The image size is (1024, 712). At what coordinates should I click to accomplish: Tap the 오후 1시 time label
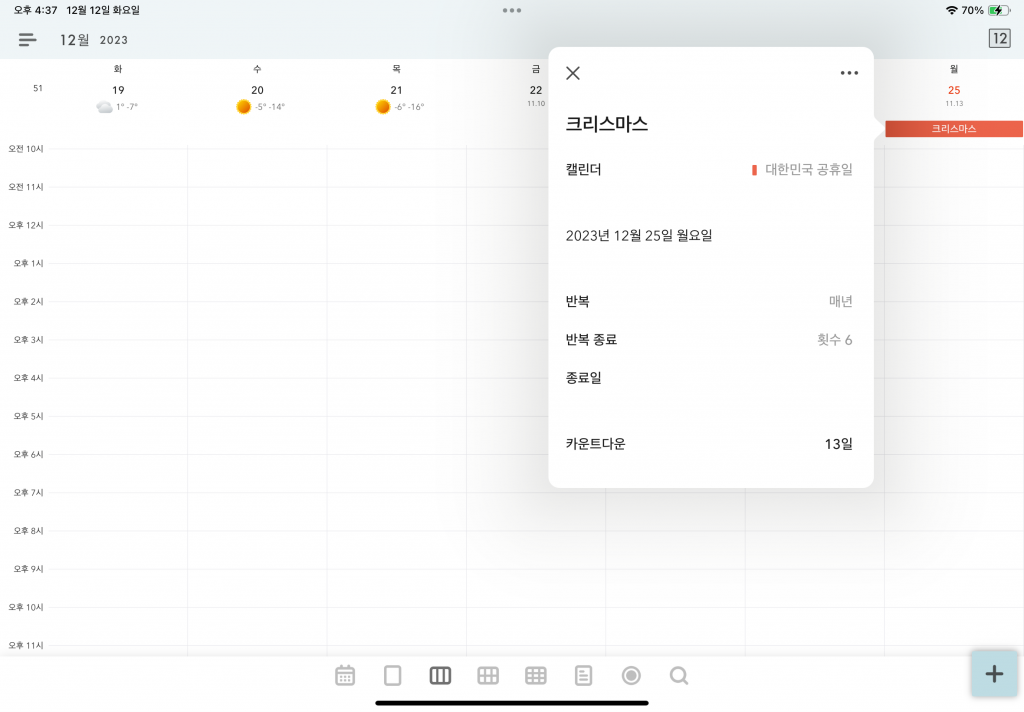pos(28,263)
